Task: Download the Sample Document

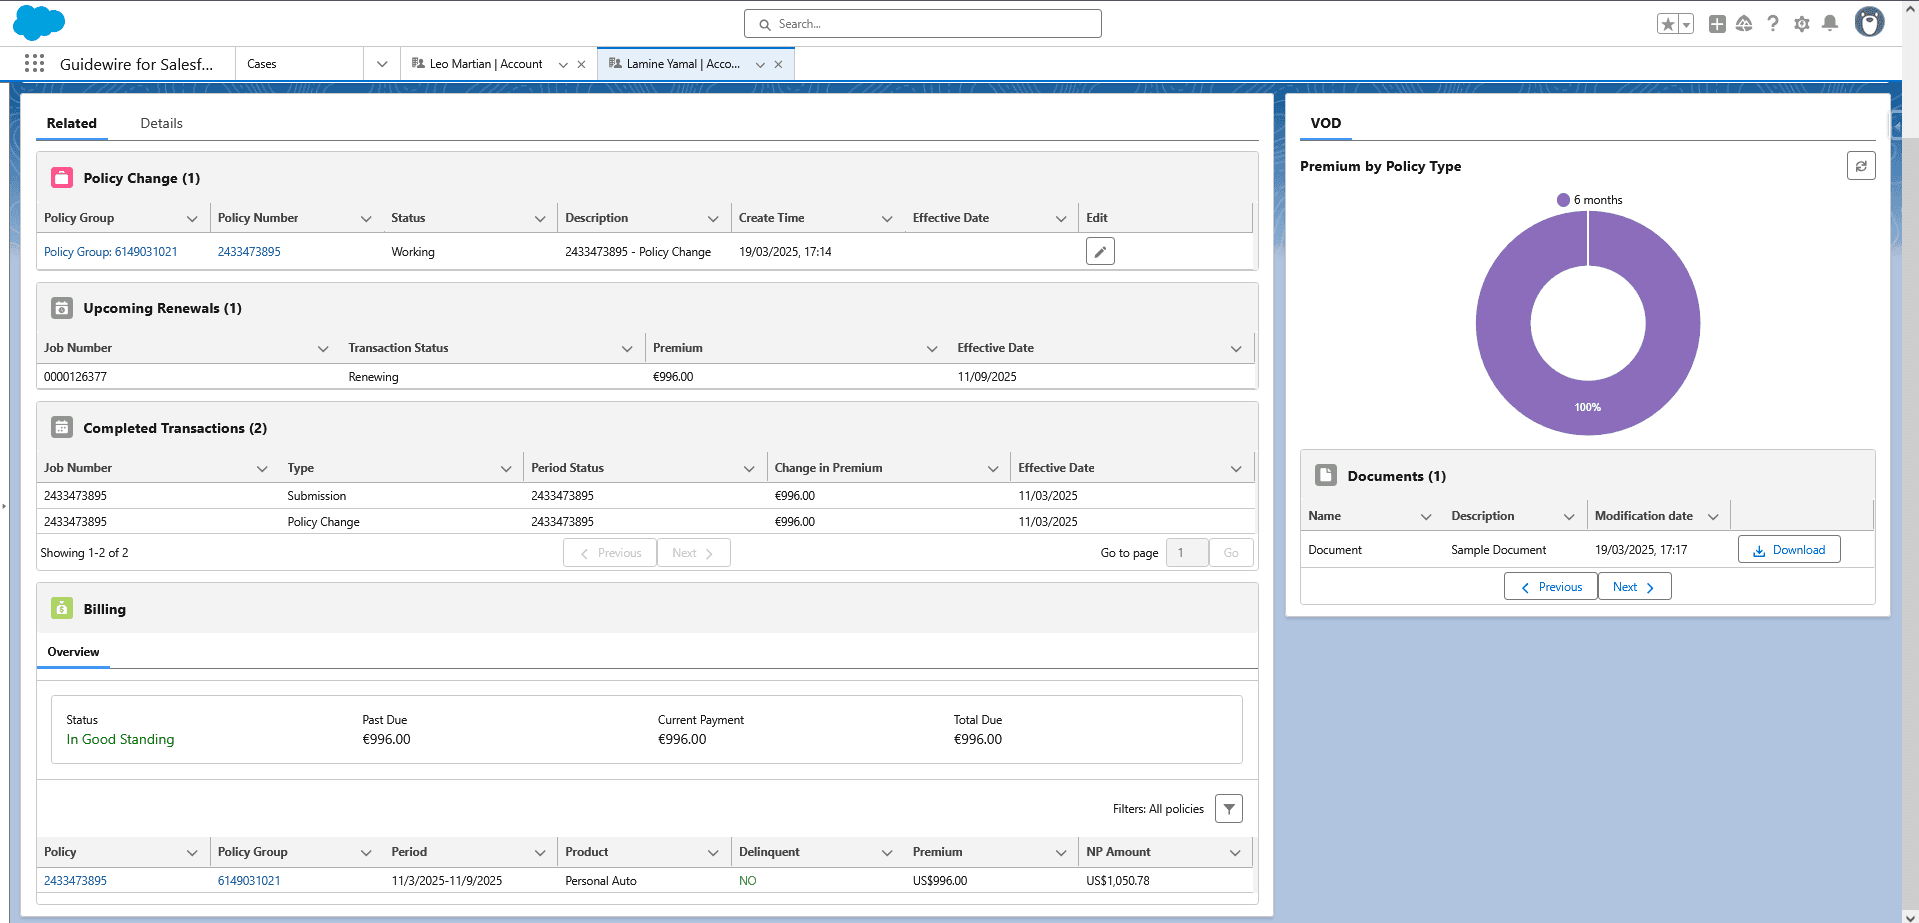Action: [1789, 550]
